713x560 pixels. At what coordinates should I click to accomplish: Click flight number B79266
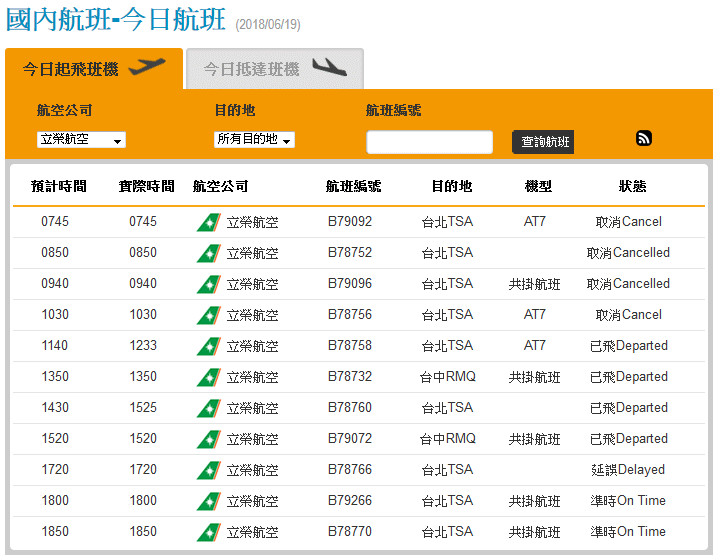pyautogui.click(x=350, y=500)
